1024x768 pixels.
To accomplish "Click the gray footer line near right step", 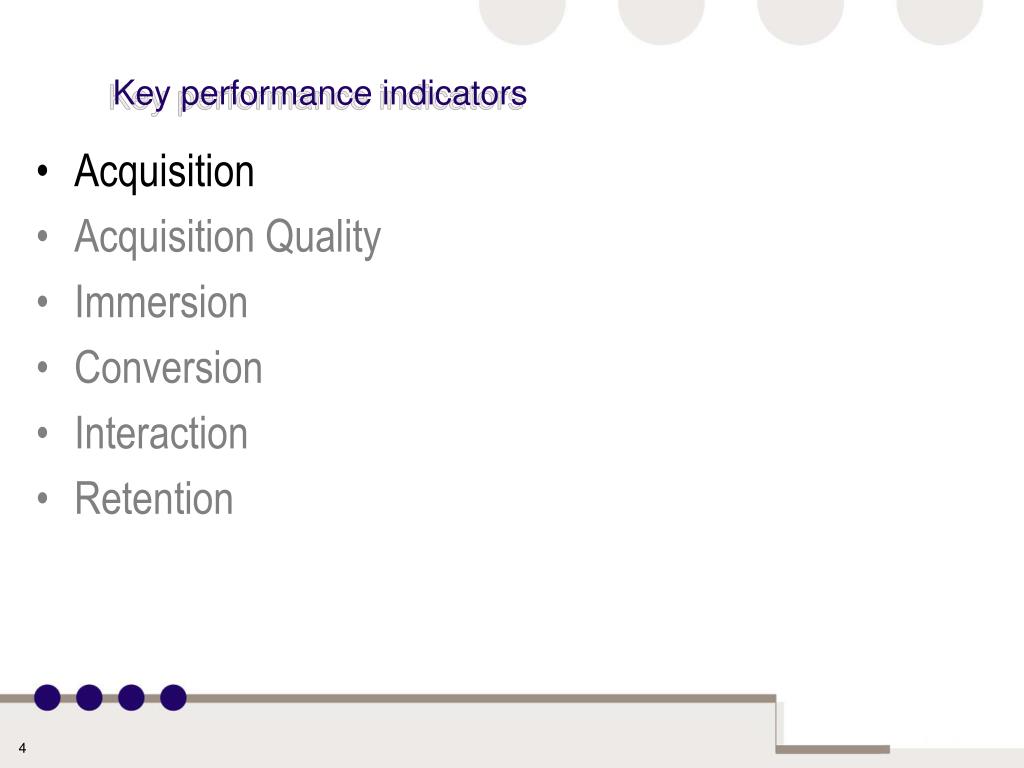I will pyautogui.click(x=833, y=750).
